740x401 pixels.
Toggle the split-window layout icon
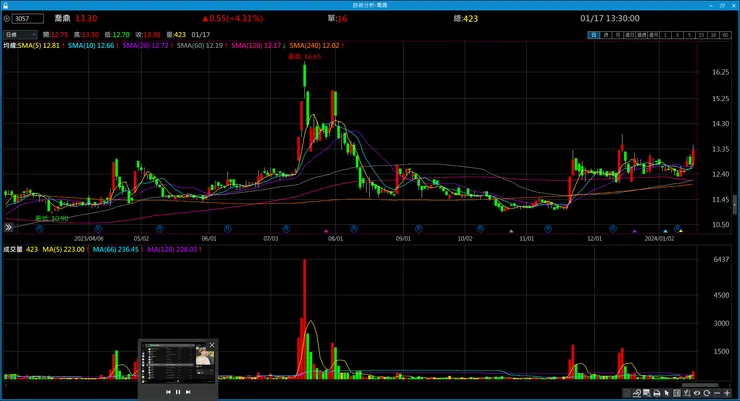(677, 393)
